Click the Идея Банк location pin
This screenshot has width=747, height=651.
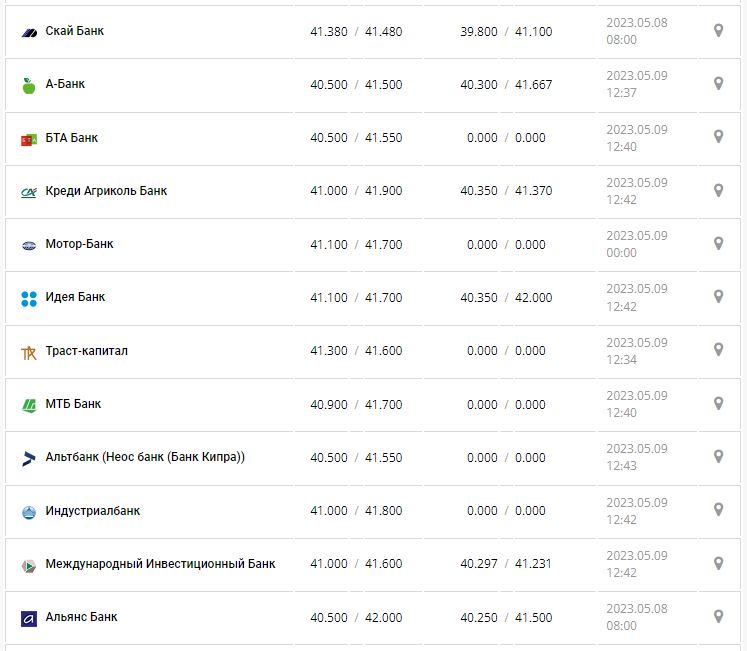pyautogui.click(x=718, y=297)
